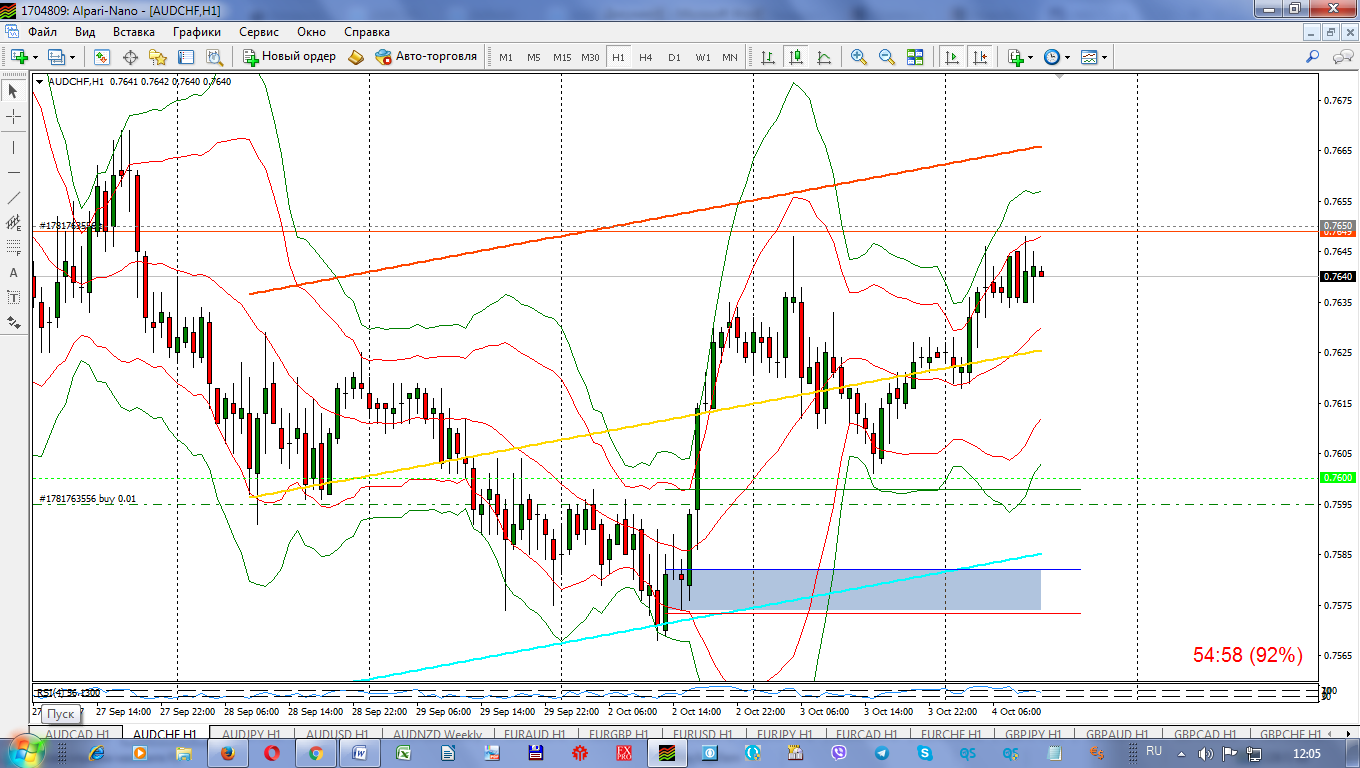Viewport: 1360px width, 768px height.
Task: Switch chart to Bar Chart type
Action: (x=768, y=57)
